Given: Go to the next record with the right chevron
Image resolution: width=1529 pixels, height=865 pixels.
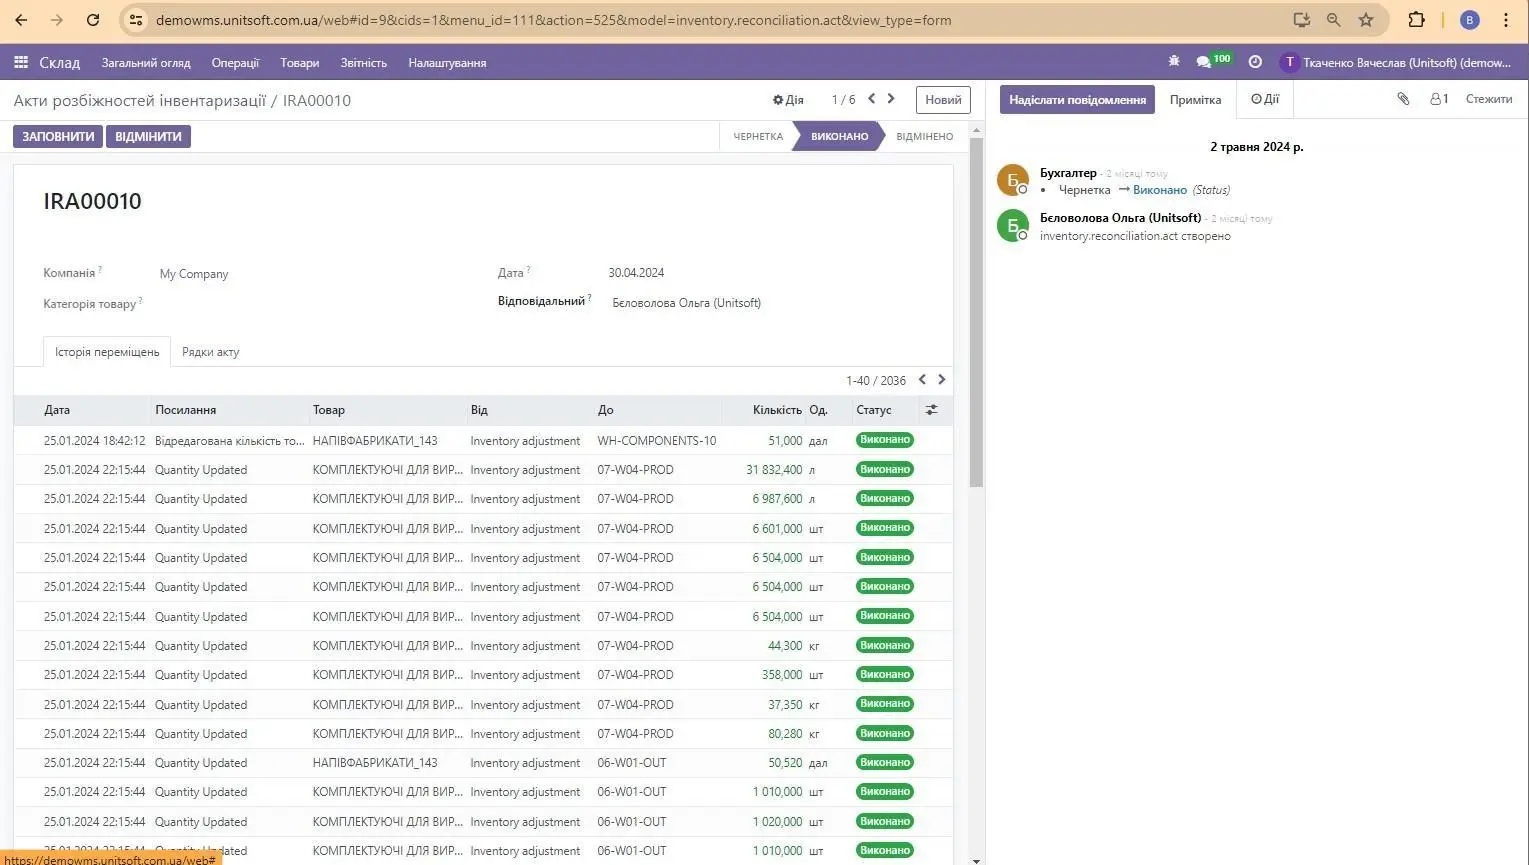Looking at the screenshot, I should pos(890,99).
